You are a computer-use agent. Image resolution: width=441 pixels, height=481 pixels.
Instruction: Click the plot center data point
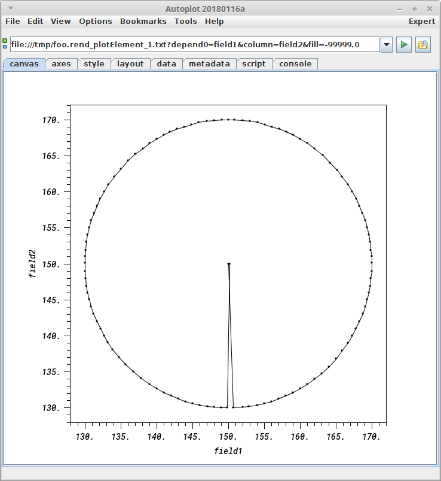[229, 264]
